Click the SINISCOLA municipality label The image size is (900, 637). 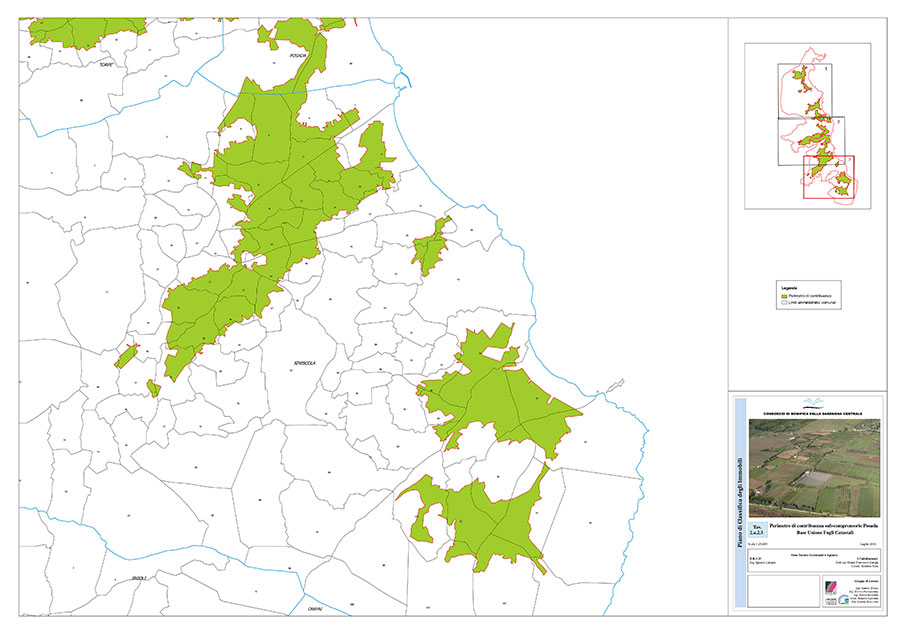coord(305,364)
